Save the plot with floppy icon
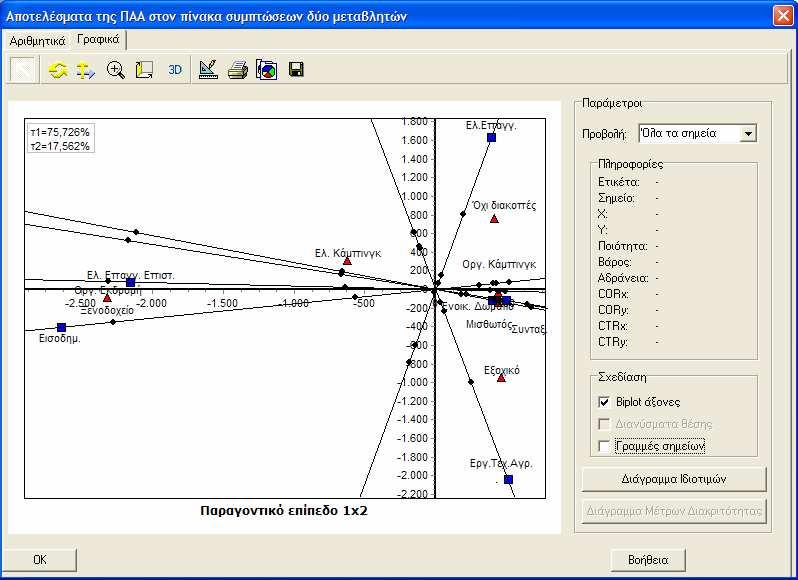Image resolution: width=798 pixels, height=580 pixels. tap(296, 69)
